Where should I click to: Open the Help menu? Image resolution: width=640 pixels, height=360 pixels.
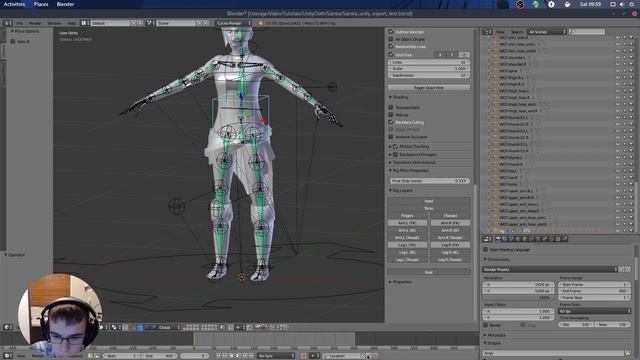pos(71,23)
